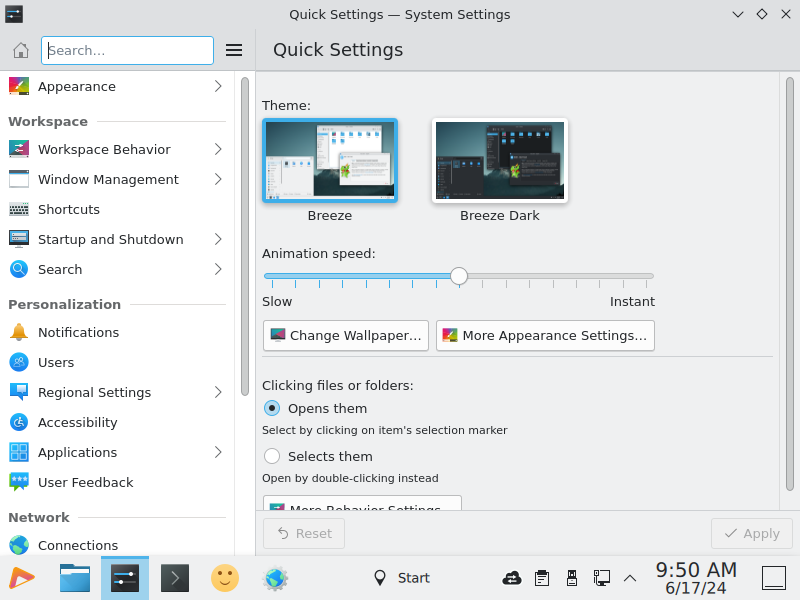Click into the Search input field
Image resolution: width=800 pixels, height=600 pixels.
(x=128, y=50)
